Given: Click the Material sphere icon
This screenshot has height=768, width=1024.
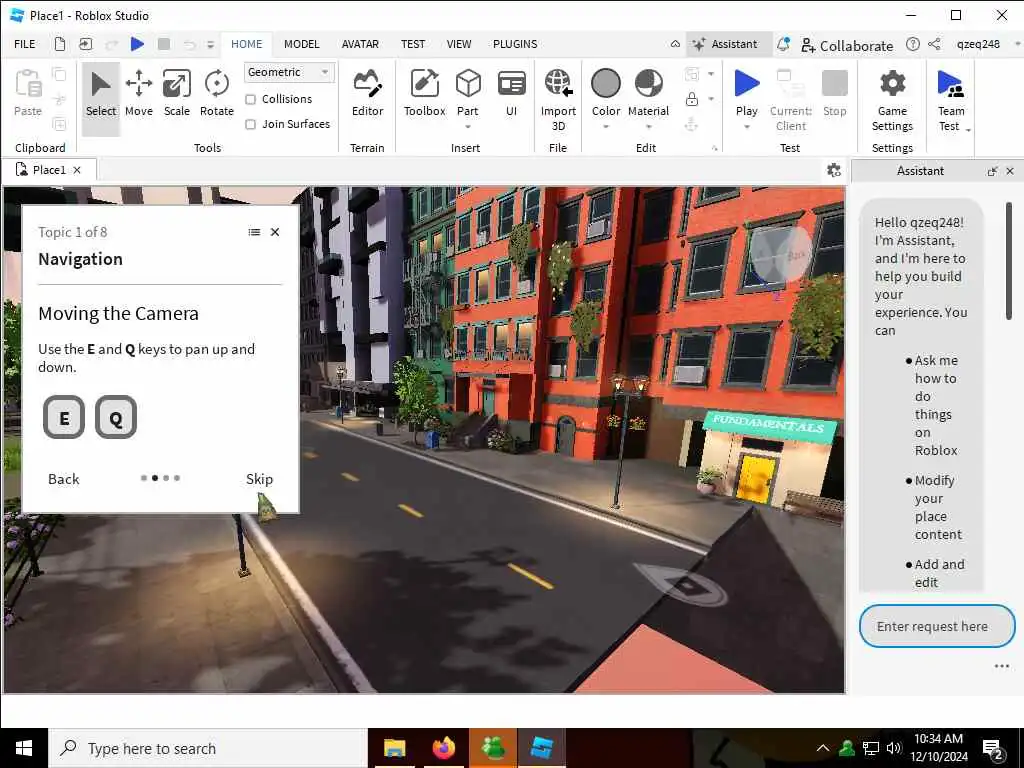Looking at the screenshot, I should tap(648, 84).
